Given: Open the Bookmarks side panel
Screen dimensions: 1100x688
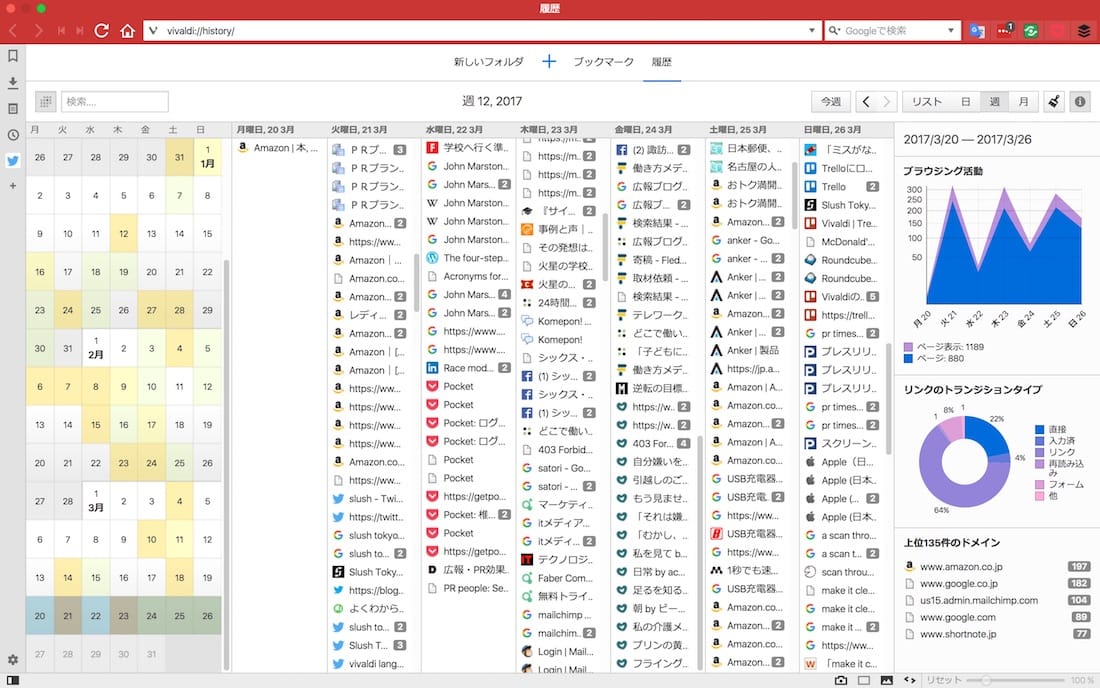Looking at the screenshot, I should 13,56.
